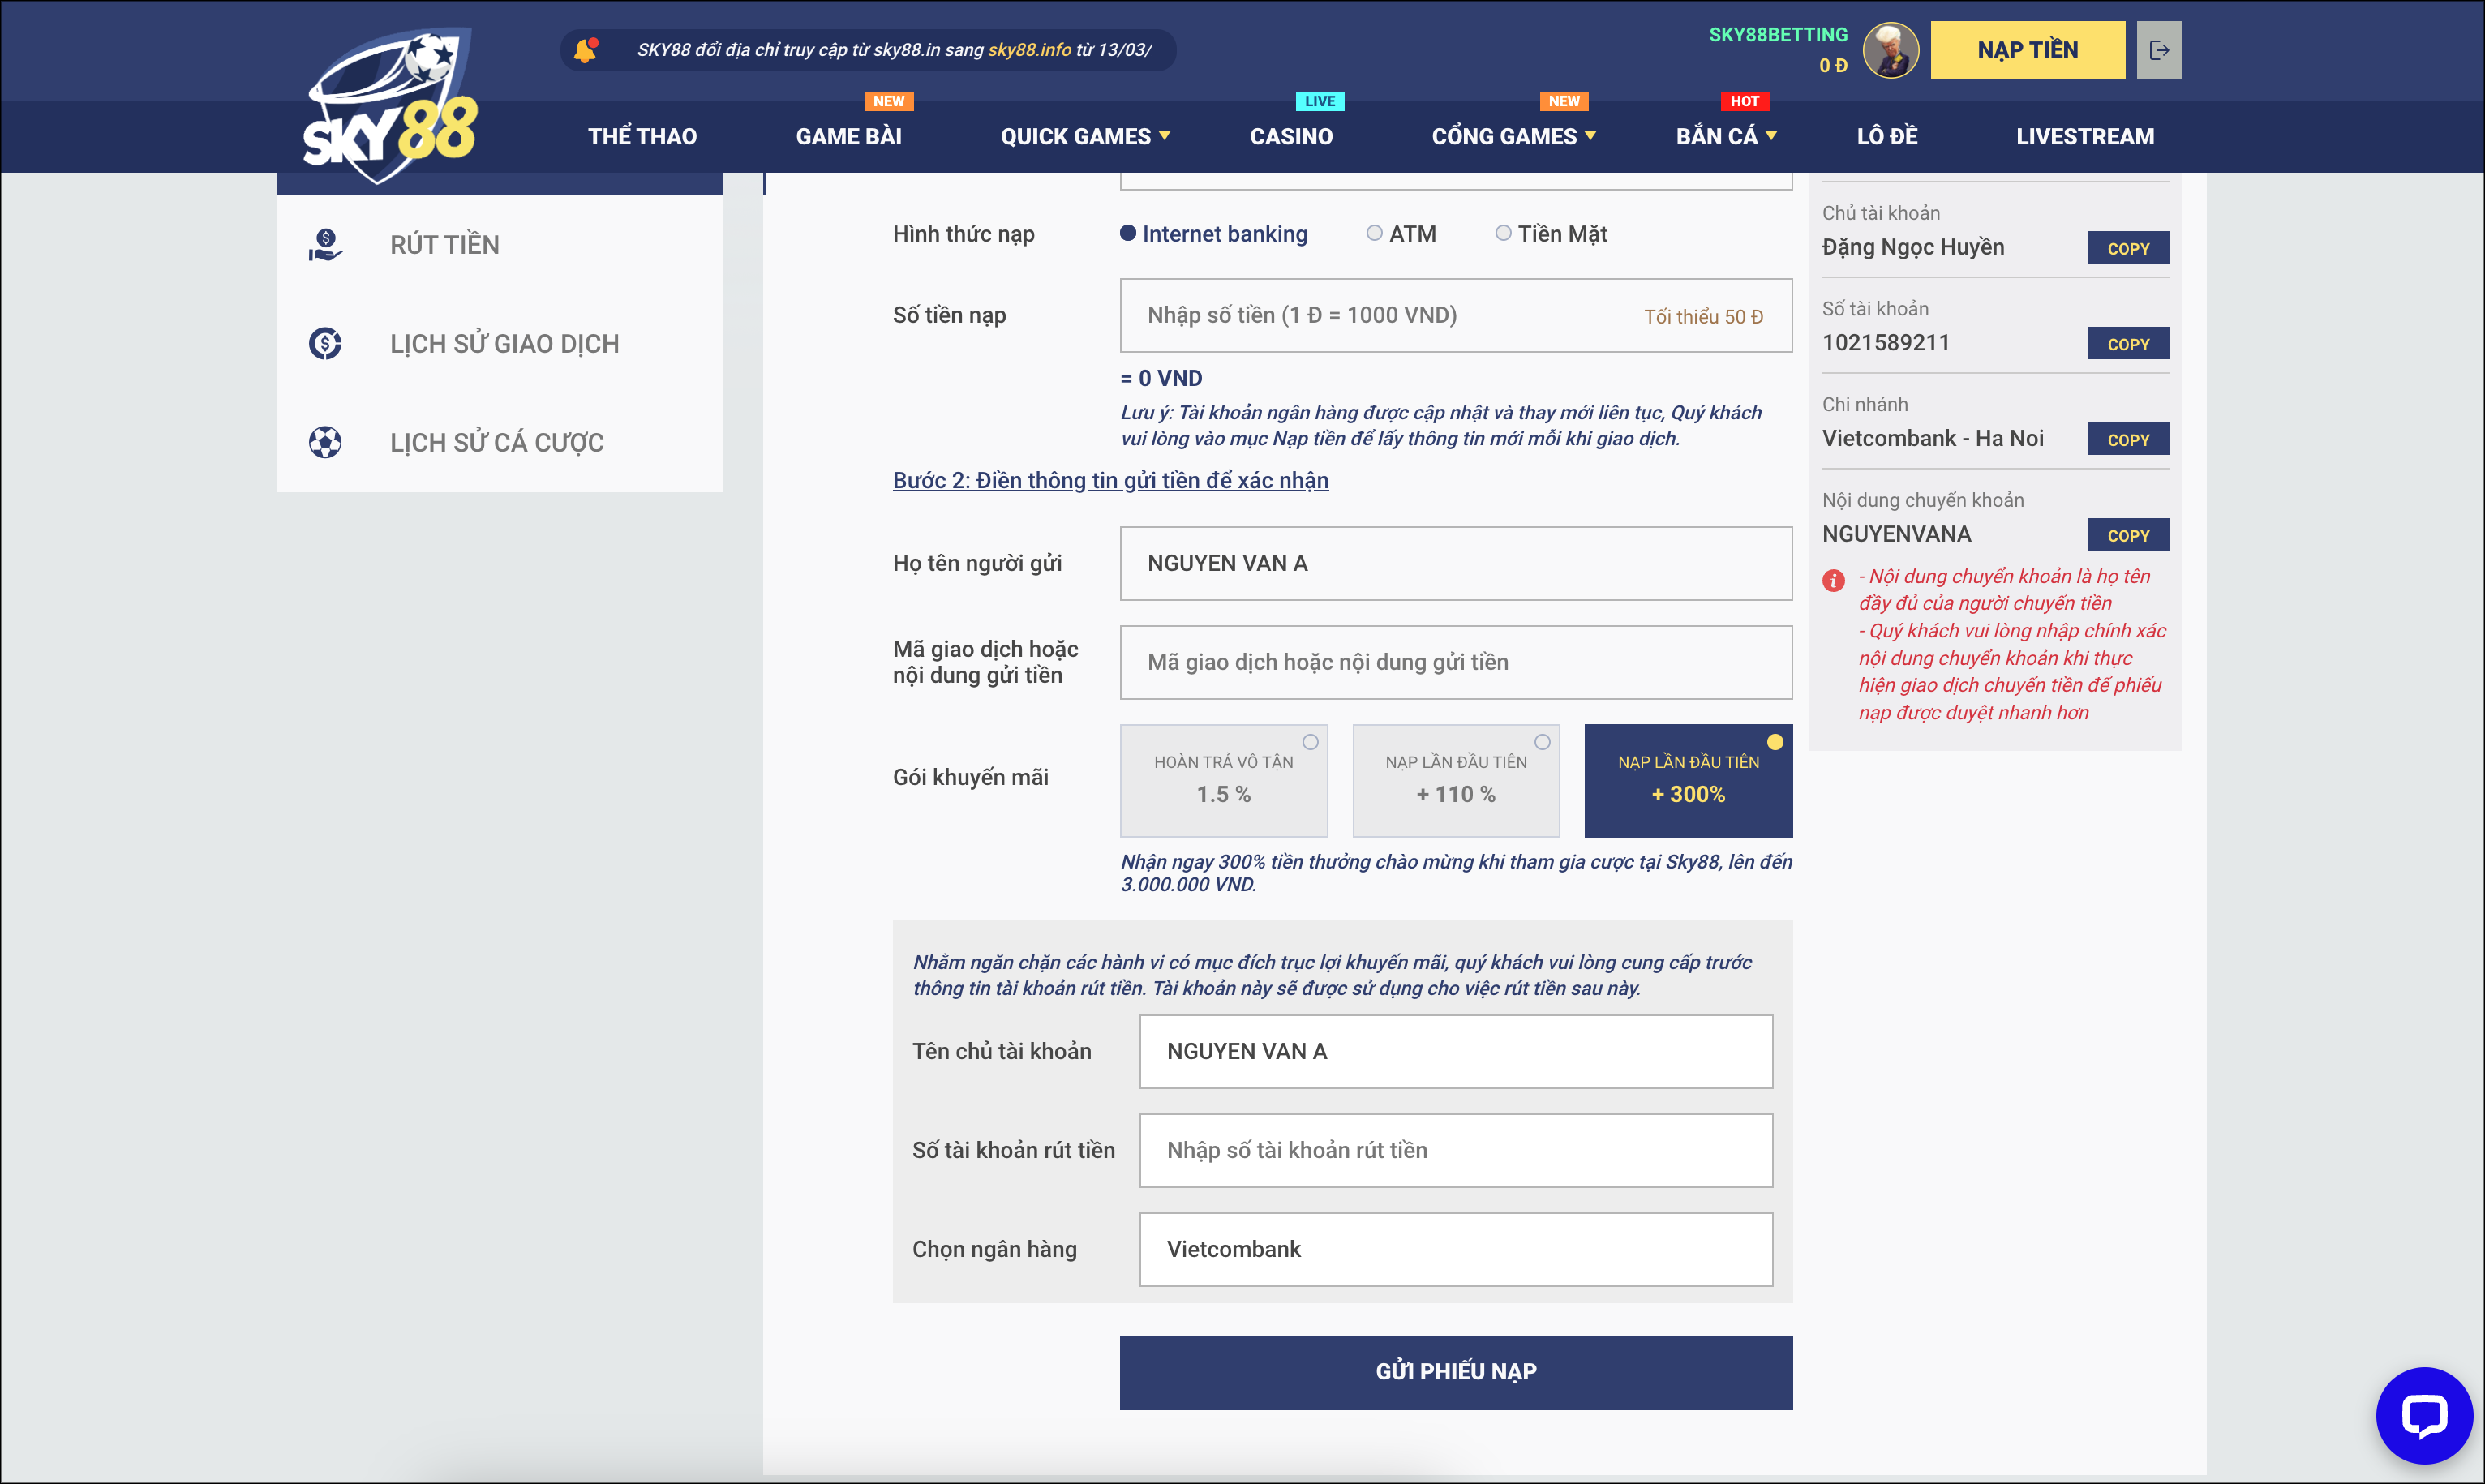Click the Họ tên người gửi field
2485x1484 pixels.
point(1456,564)
